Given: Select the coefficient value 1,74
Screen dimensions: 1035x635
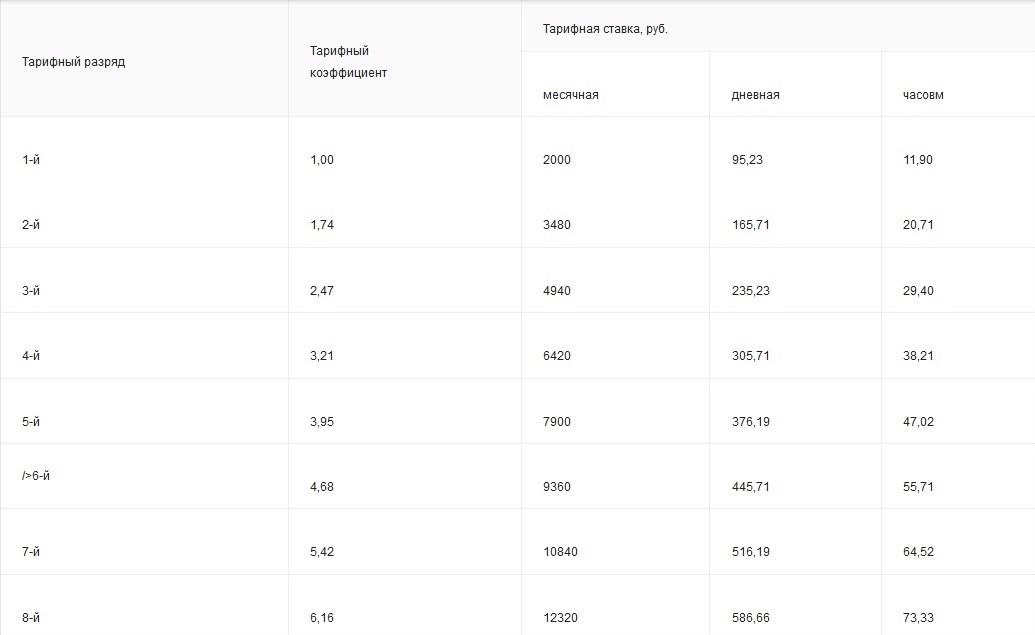Looking at the screenshot, I should [322, 225].
